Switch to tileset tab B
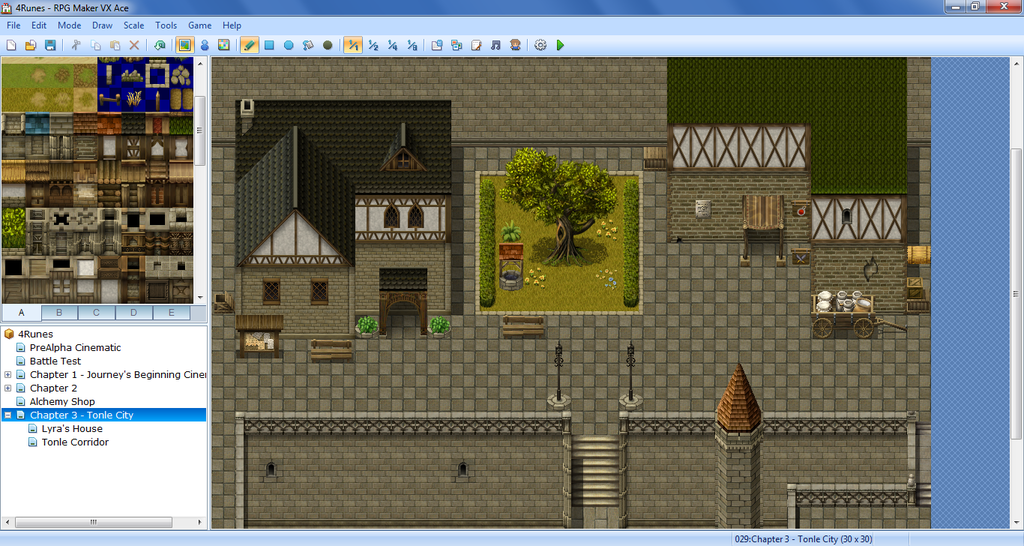This screenshot has height=546, width=1024. [59, 312]
